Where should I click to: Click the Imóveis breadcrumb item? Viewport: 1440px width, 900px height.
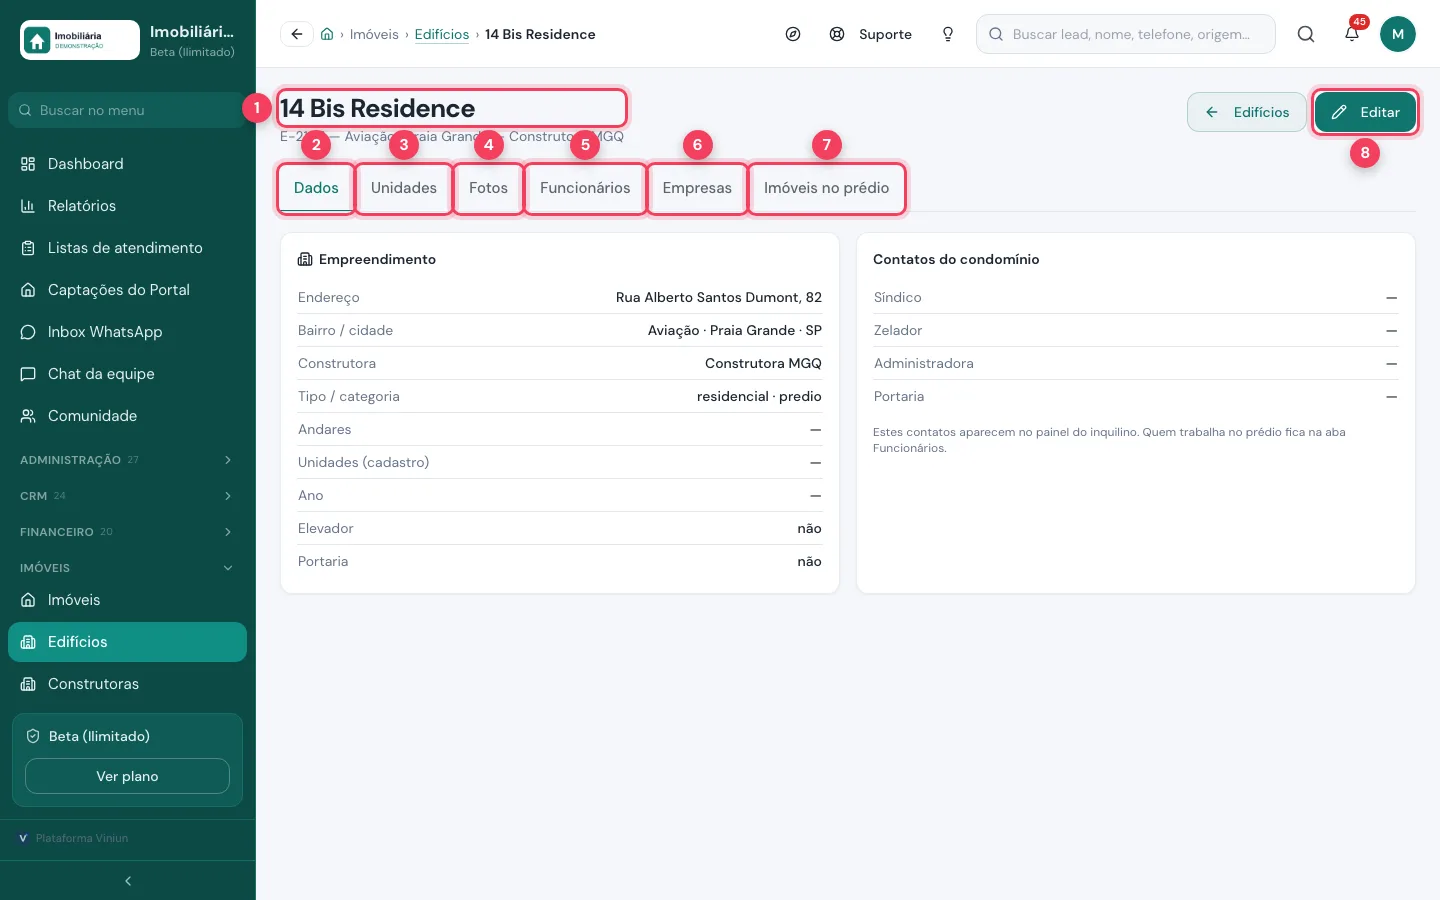click(374, 34)
